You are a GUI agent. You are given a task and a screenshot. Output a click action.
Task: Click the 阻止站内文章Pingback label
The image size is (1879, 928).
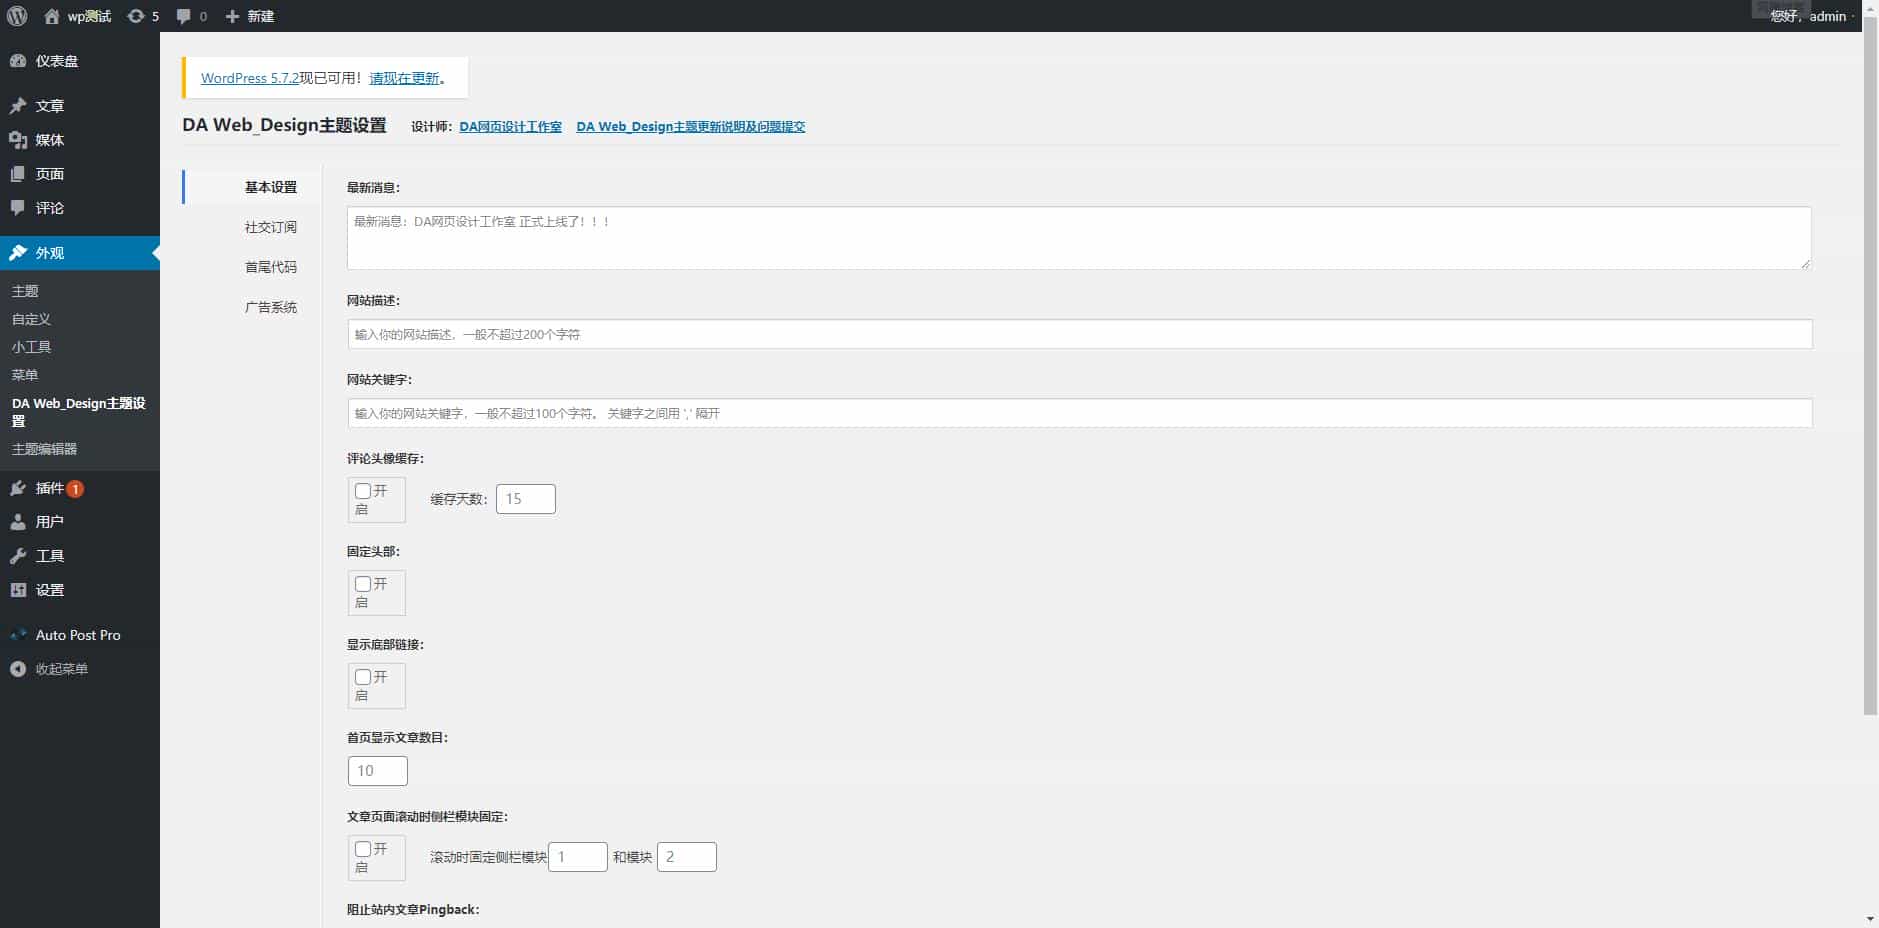(x=413, y=910)
